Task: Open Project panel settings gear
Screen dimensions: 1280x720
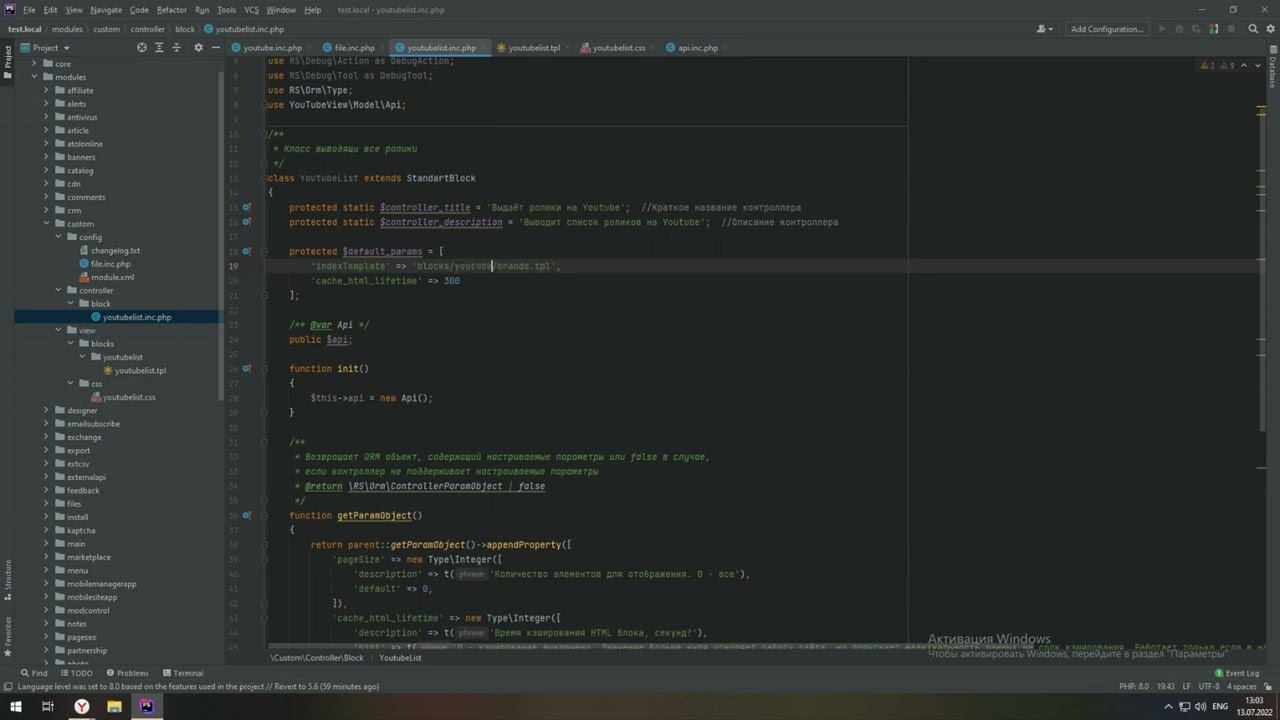Action: (198, 48)
